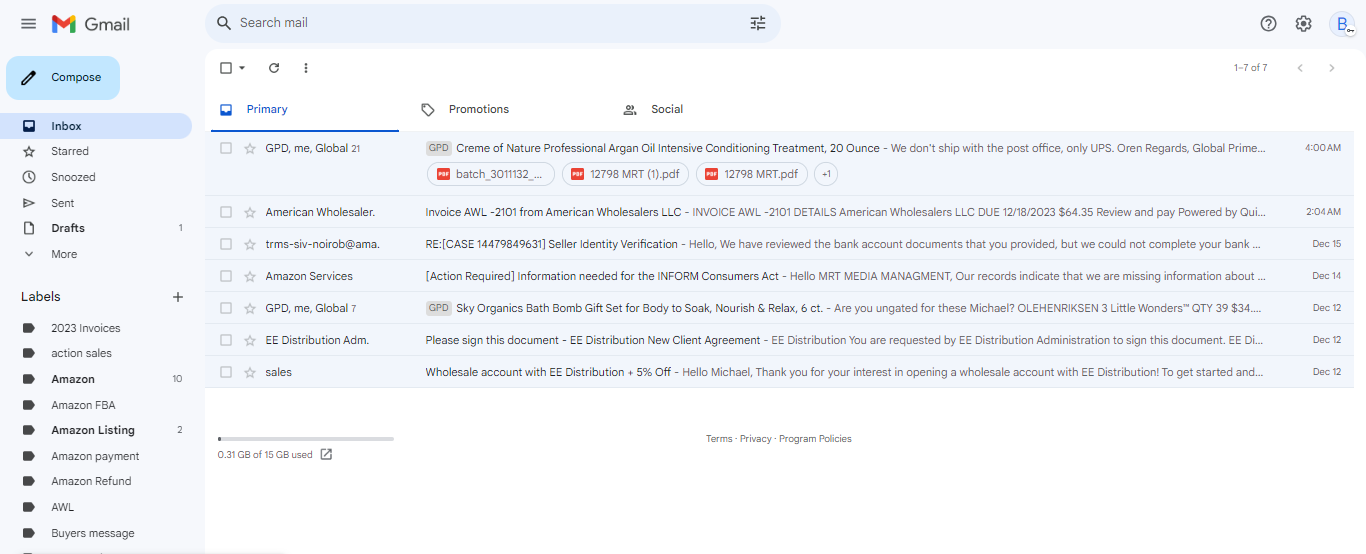Image resolution: width=1366 pixels, height=554 pixels.
Task: Star the American Wholesaler email
Action: [250, 212]
